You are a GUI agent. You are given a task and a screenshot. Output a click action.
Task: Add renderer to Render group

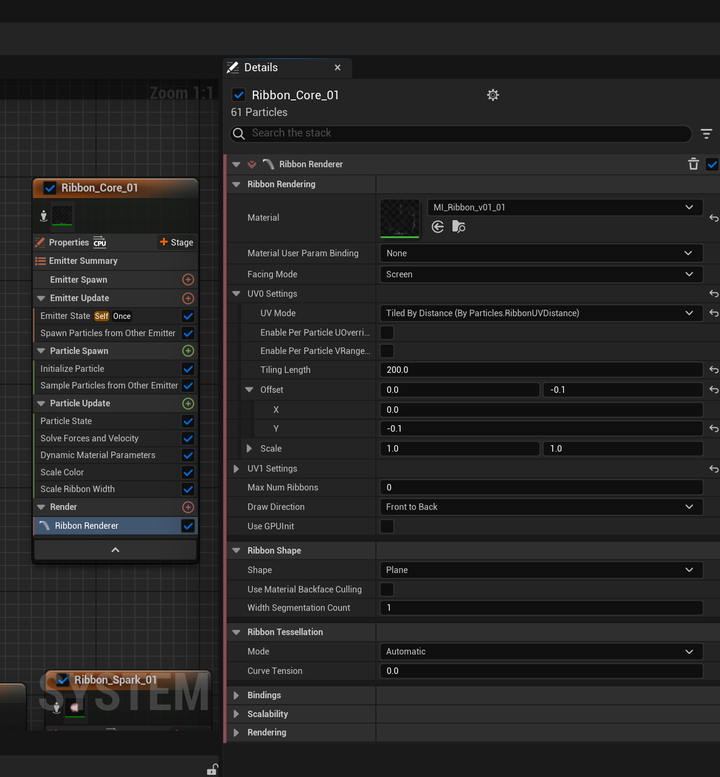point(188,507)
